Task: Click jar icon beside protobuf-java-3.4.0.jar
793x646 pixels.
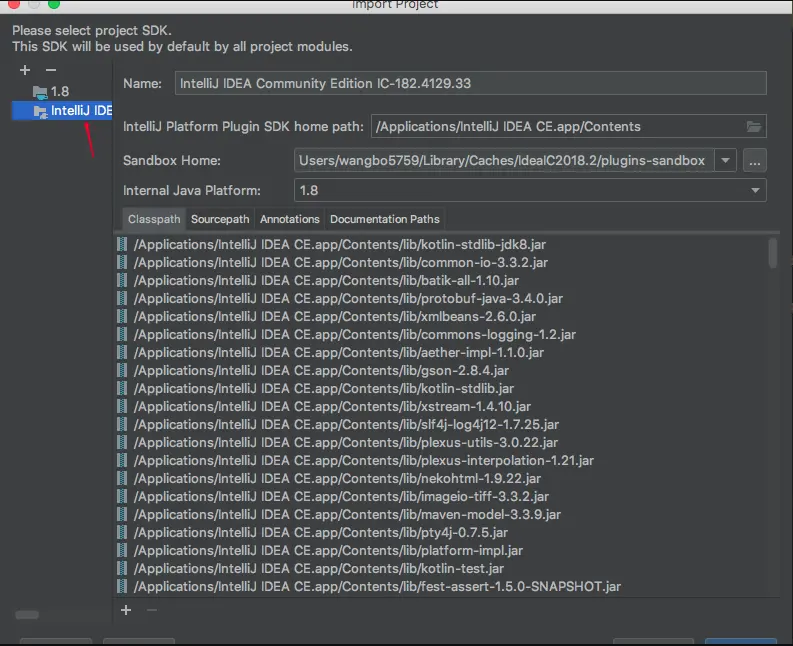Action: 122,298
